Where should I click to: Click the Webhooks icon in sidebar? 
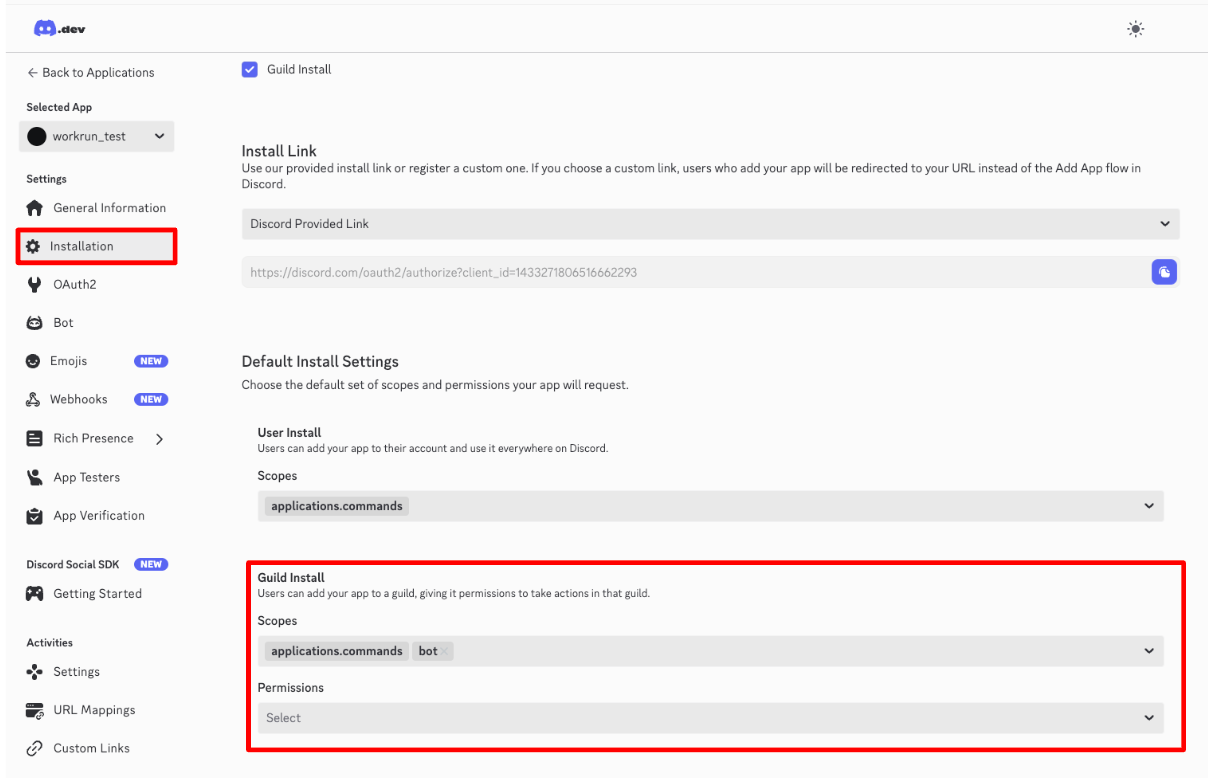[x=33, y=400]
